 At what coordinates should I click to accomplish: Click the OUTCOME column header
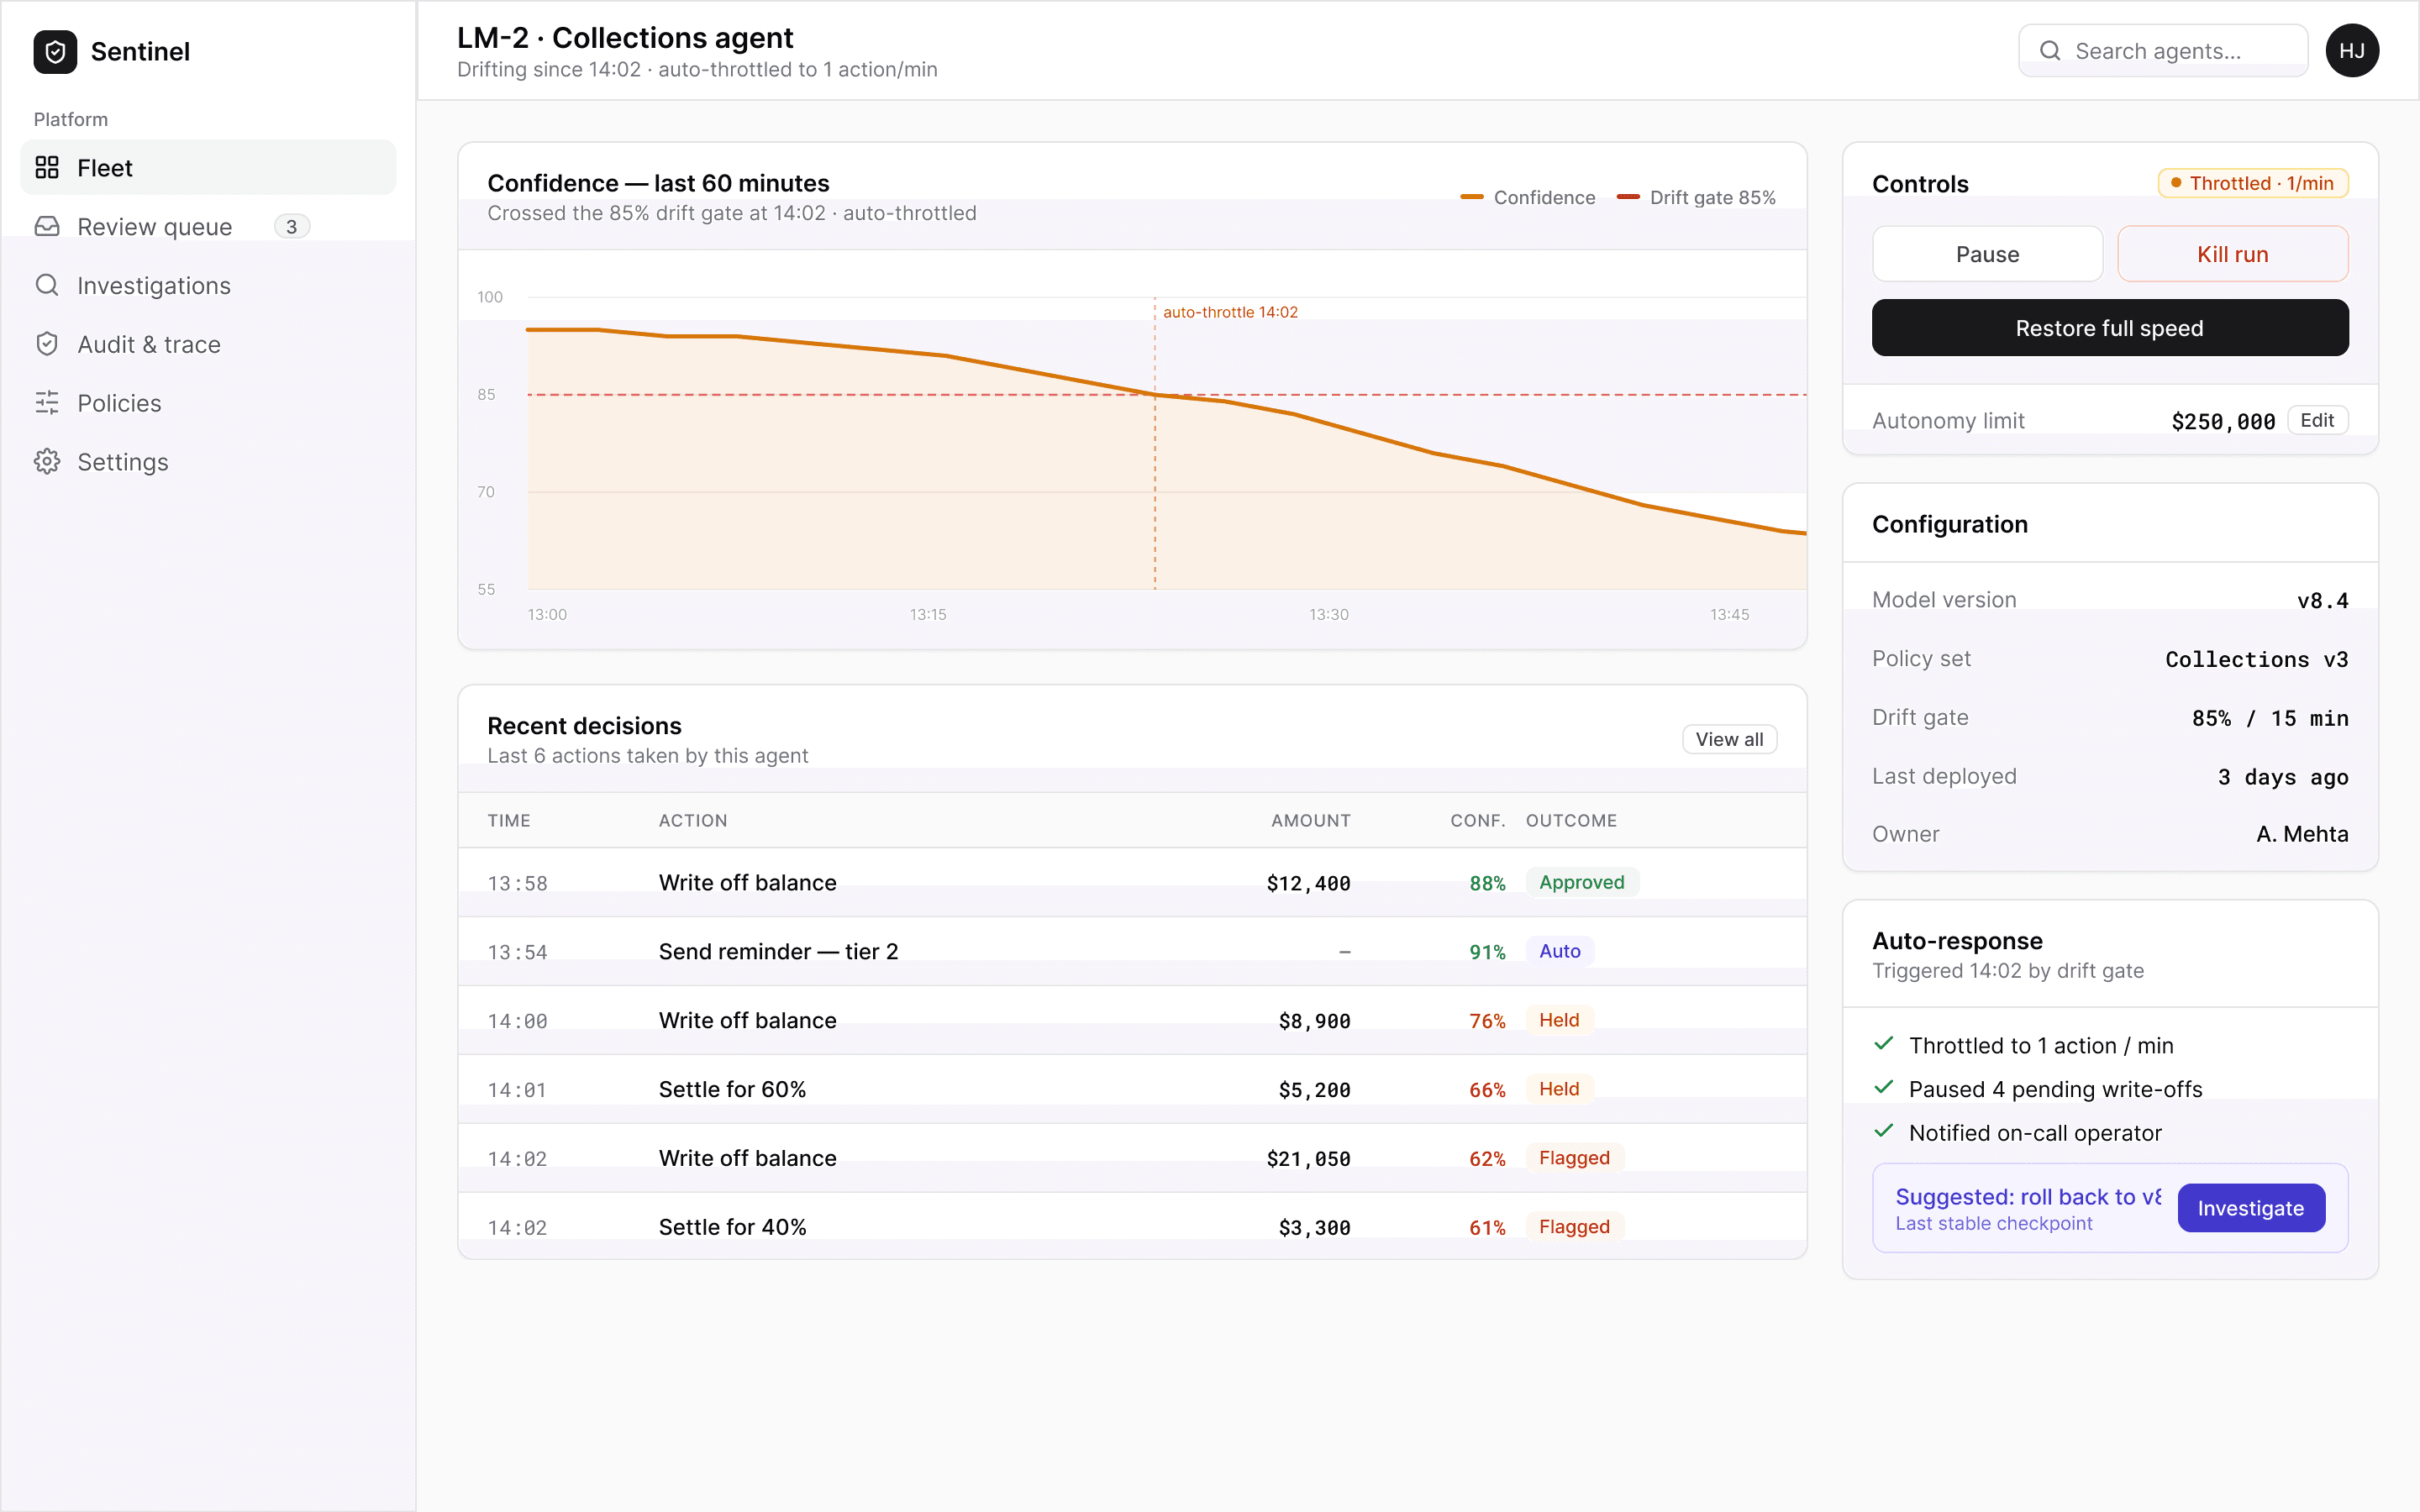coord(1571,821)
